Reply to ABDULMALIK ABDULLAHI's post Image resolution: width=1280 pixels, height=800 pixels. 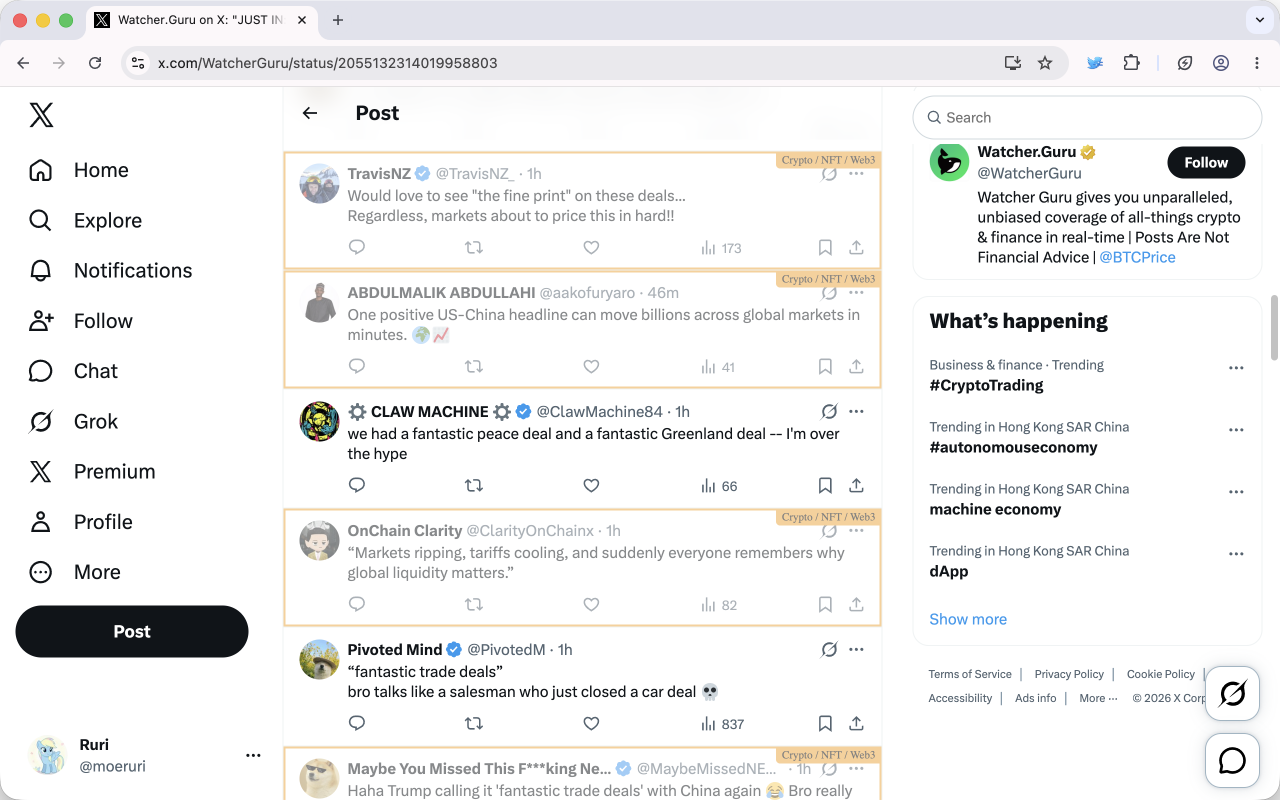pos(357,367)
